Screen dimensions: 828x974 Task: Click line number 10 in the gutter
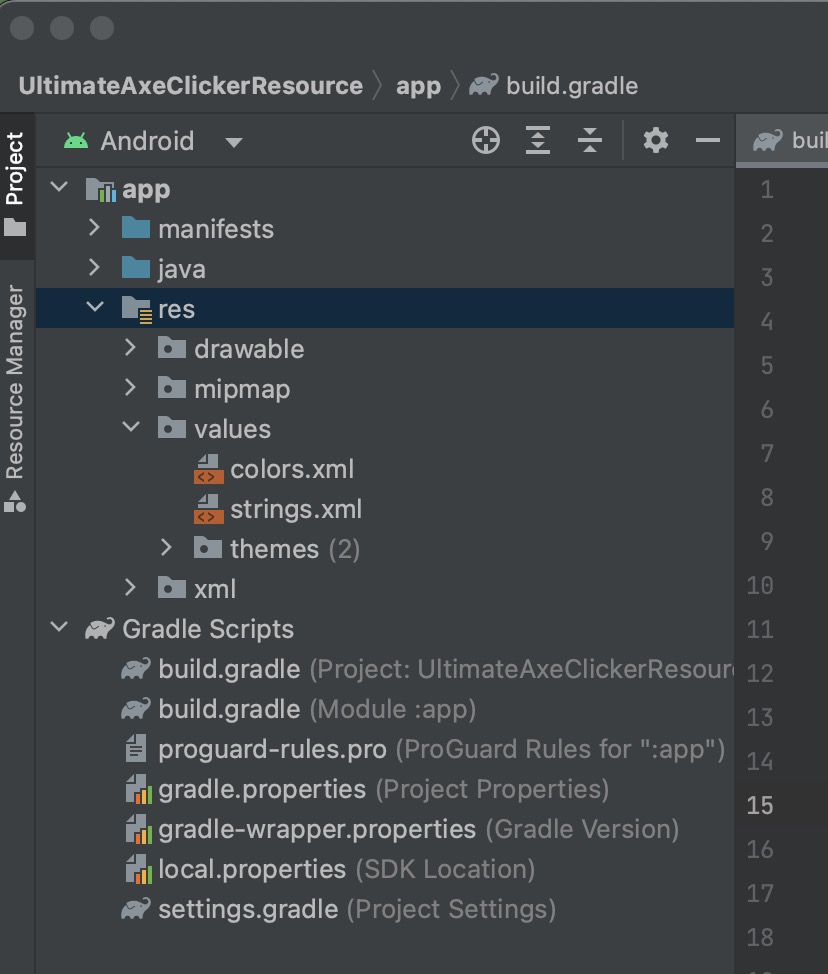760,585
